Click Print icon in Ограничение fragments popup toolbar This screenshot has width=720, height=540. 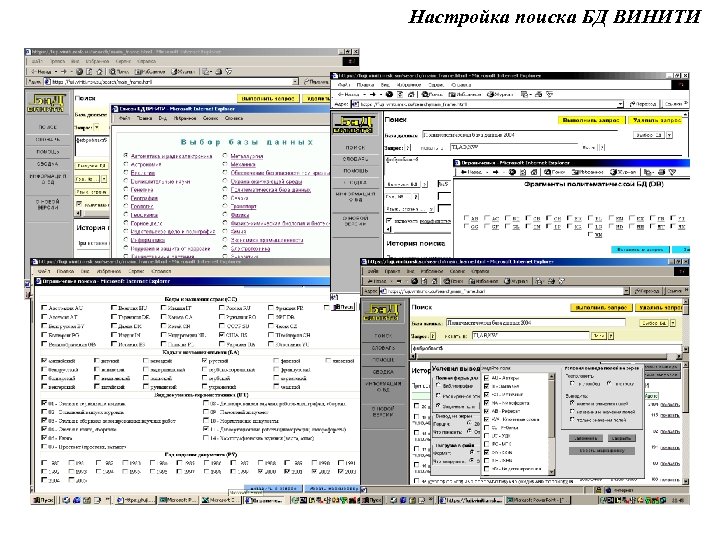point(662,172)
